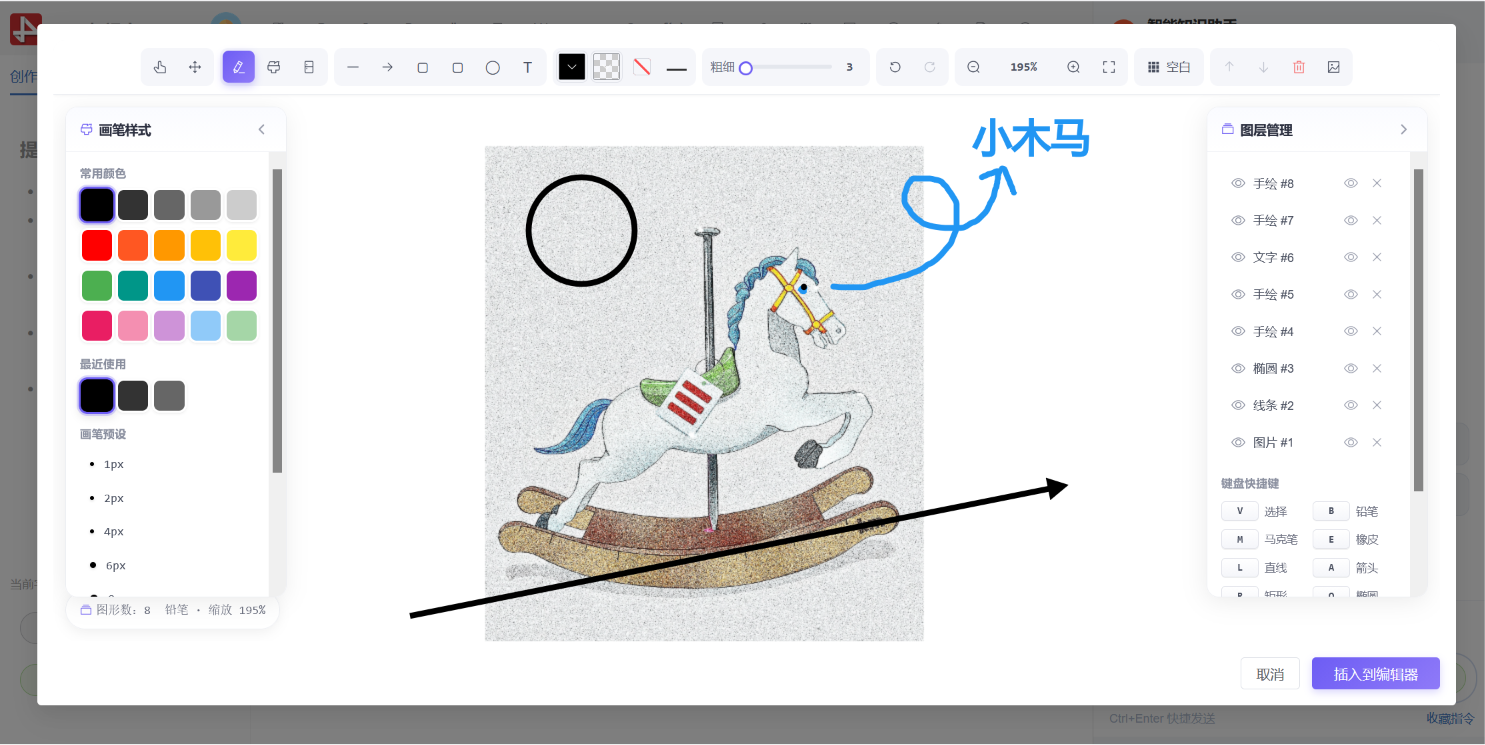Select the rectangle tool beside the ellipse tool
Image resolution: width=1485 pixels, height=745 pixels.
pos(457,67)
